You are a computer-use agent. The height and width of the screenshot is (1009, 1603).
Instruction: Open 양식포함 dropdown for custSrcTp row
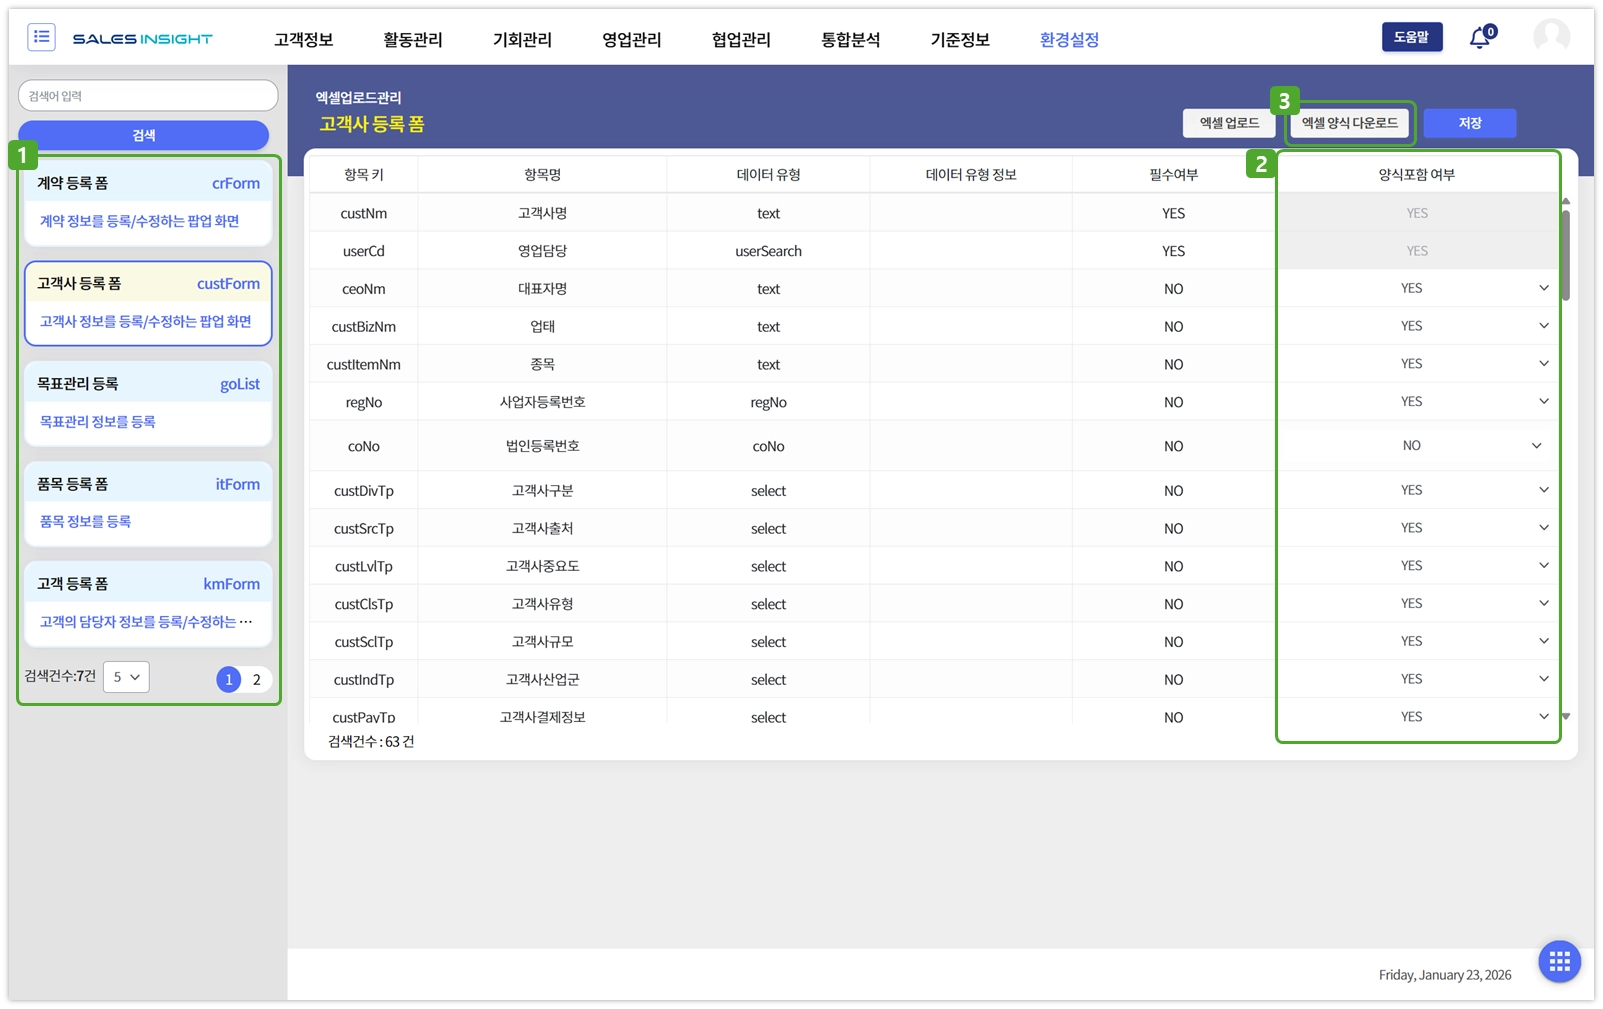coord(1417,528)
